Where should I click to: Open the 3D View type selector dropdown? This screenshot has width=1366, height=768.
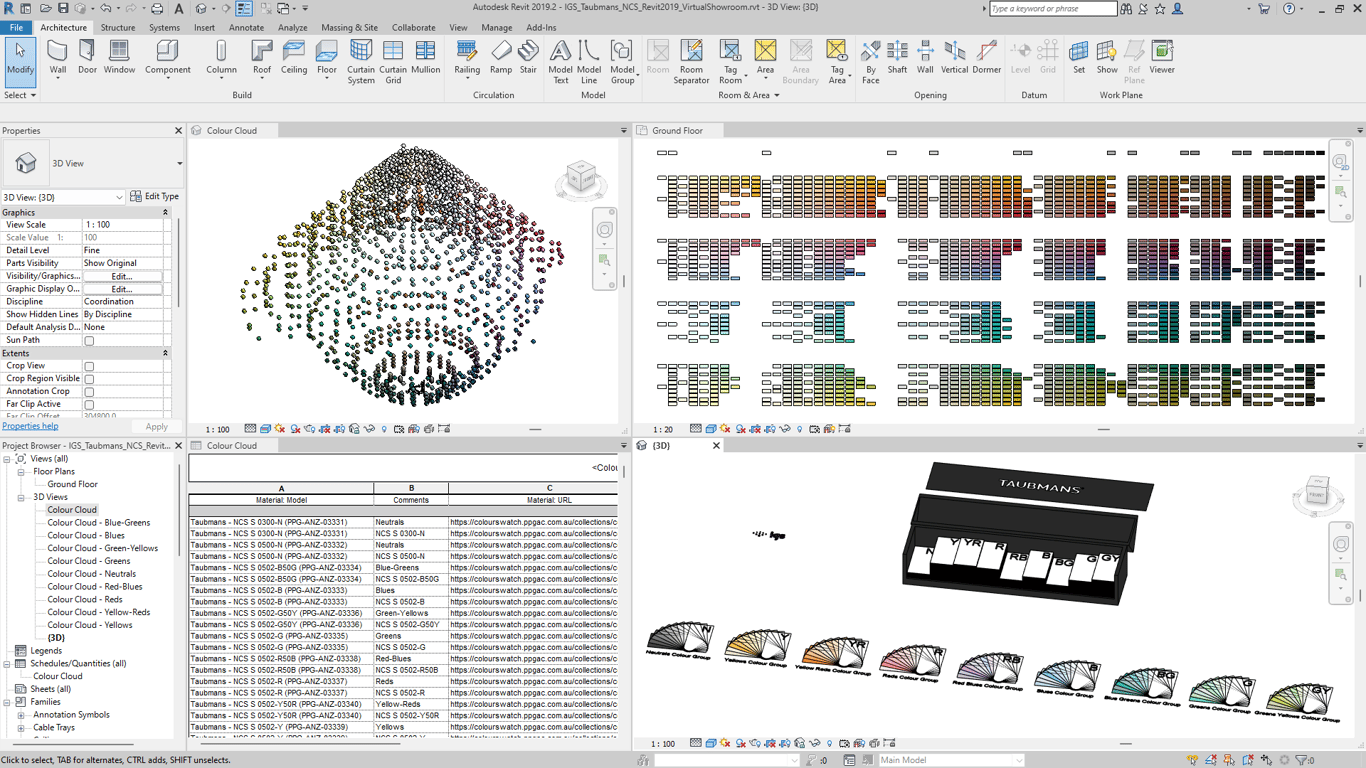[179, 164]
